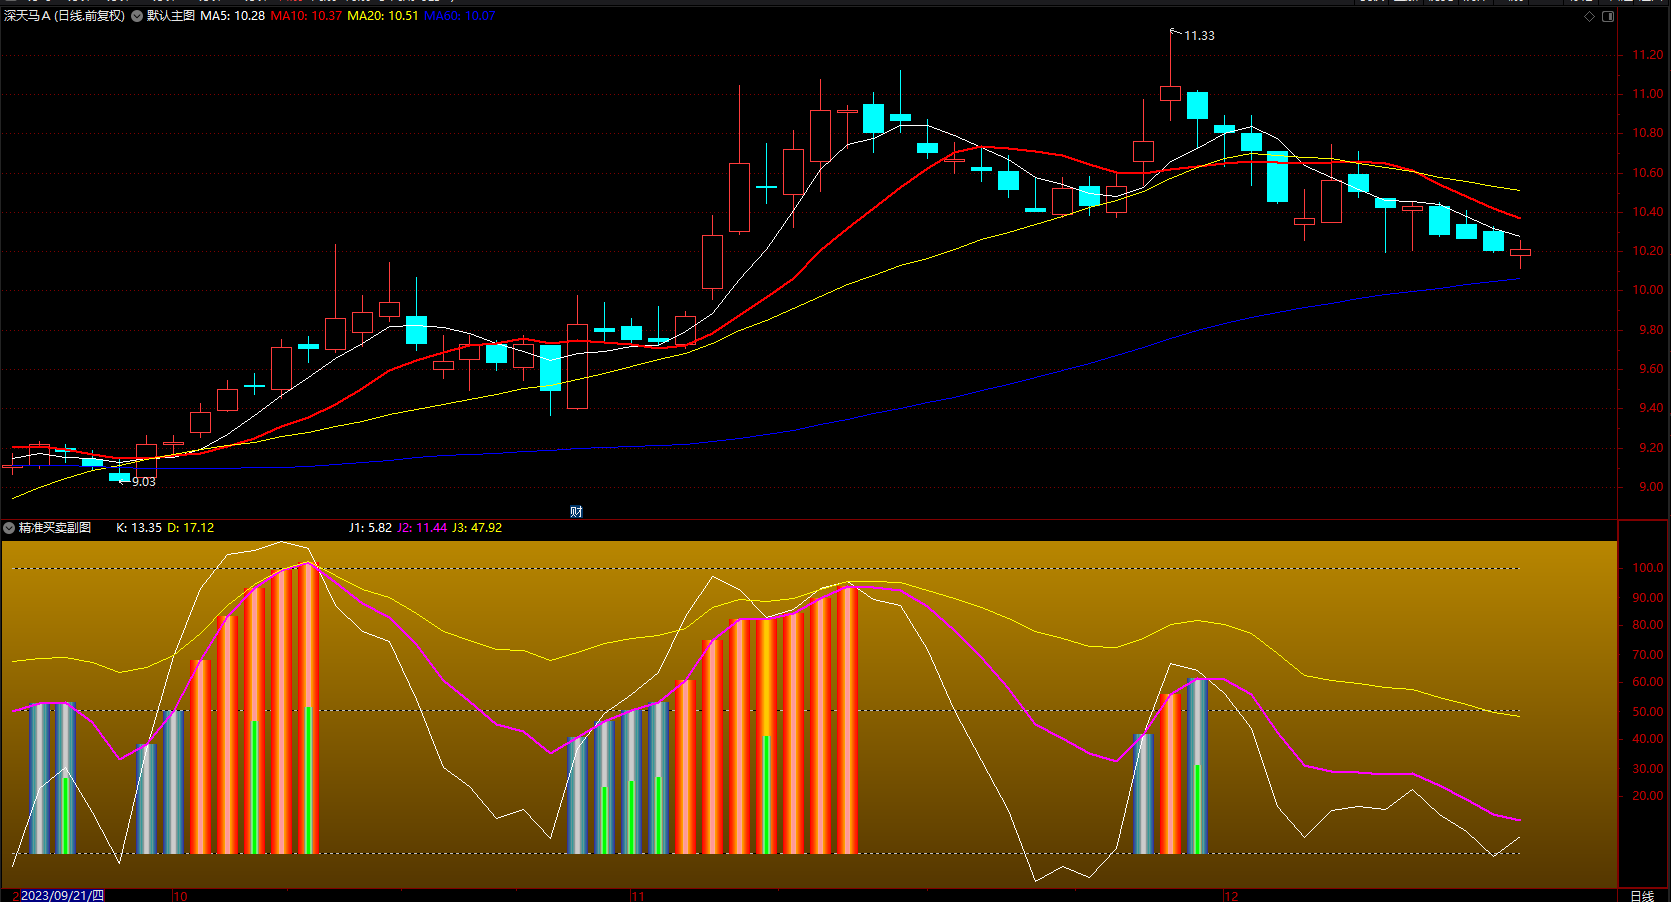1671x902 pixels.
Task: Click the J3: 47.92 readout
Action: [x=477, y=528]
